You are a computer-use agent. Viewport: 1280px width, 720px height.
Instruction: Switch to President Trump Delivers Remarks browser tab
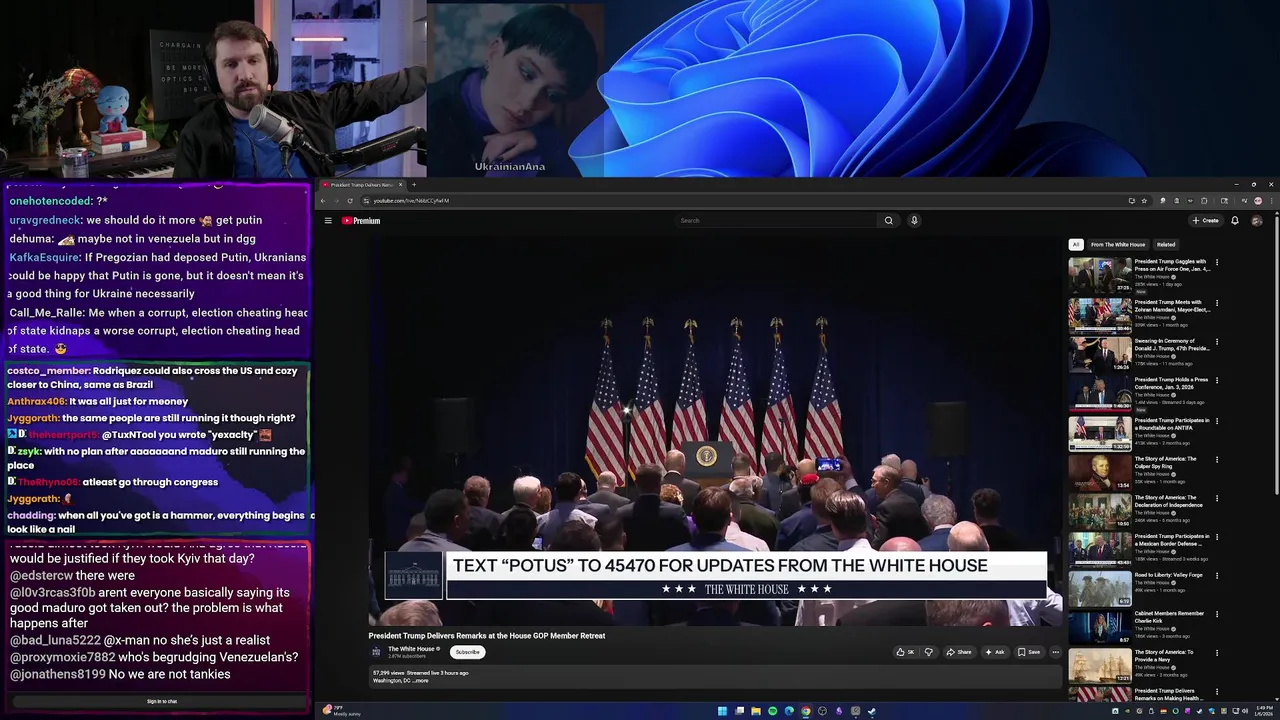coord(362,185)
